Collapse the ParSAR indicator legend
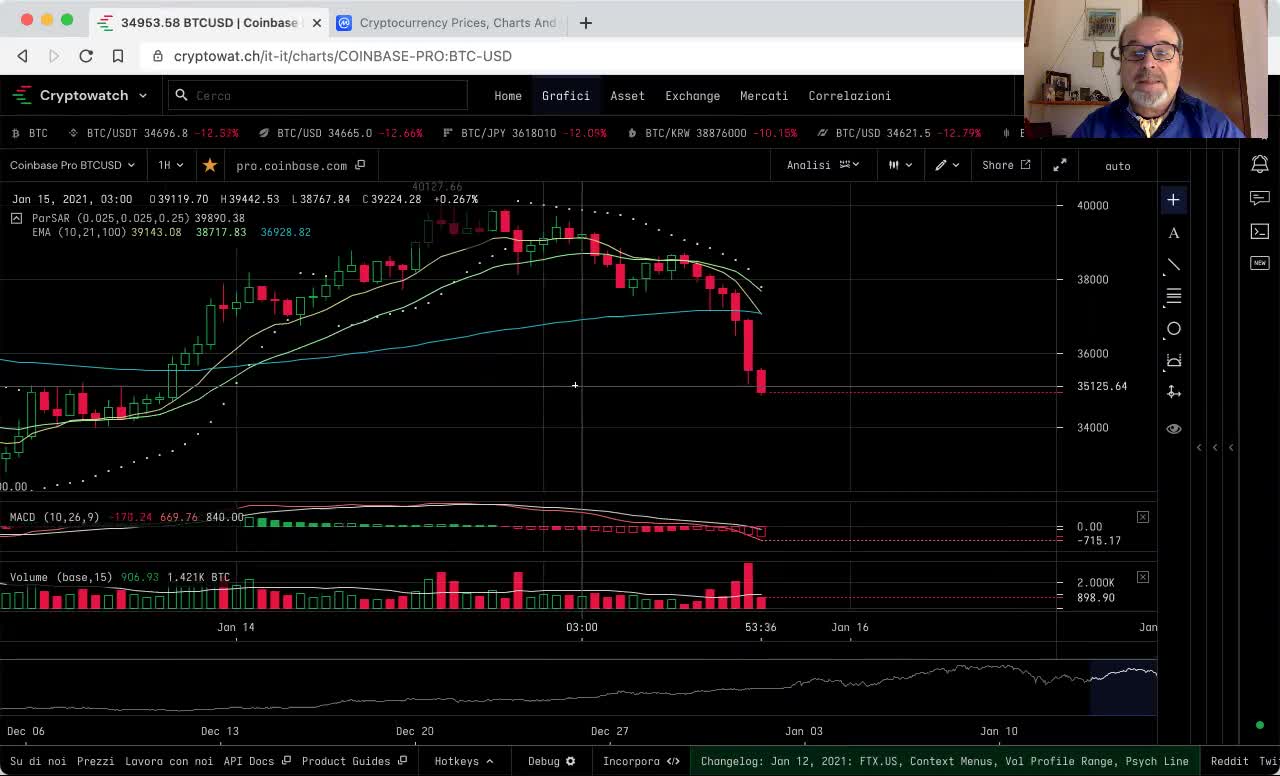Screen dimensions: 1280x776 pos(16,218)
